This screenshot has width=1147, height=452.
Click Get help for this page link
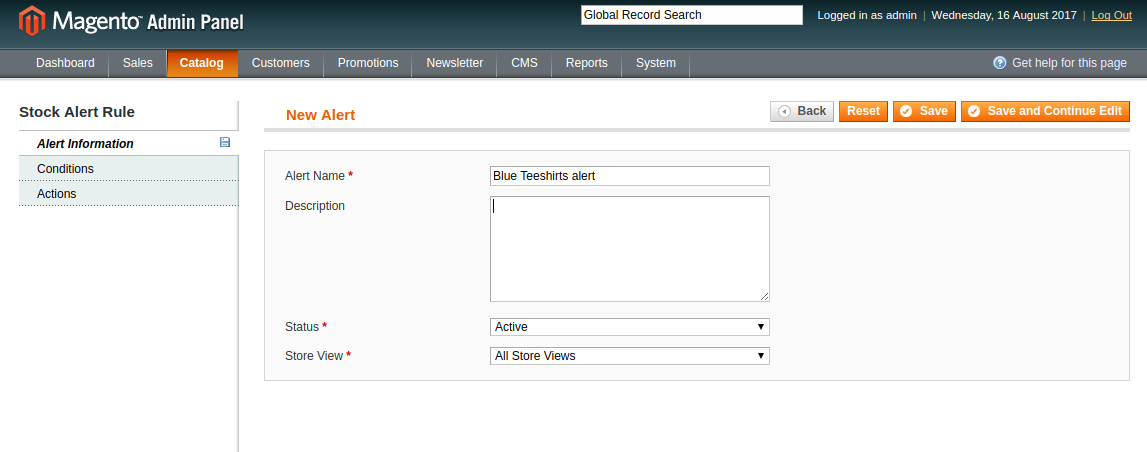pos(1069,63)
